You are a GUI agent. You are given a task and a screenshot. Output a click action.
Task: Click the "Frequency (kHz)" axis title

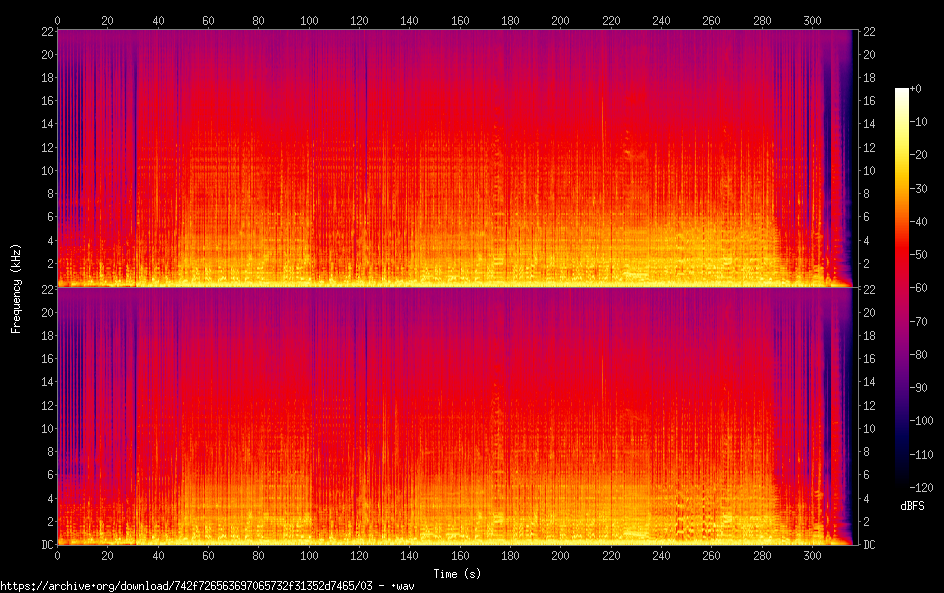coord(16,288)
